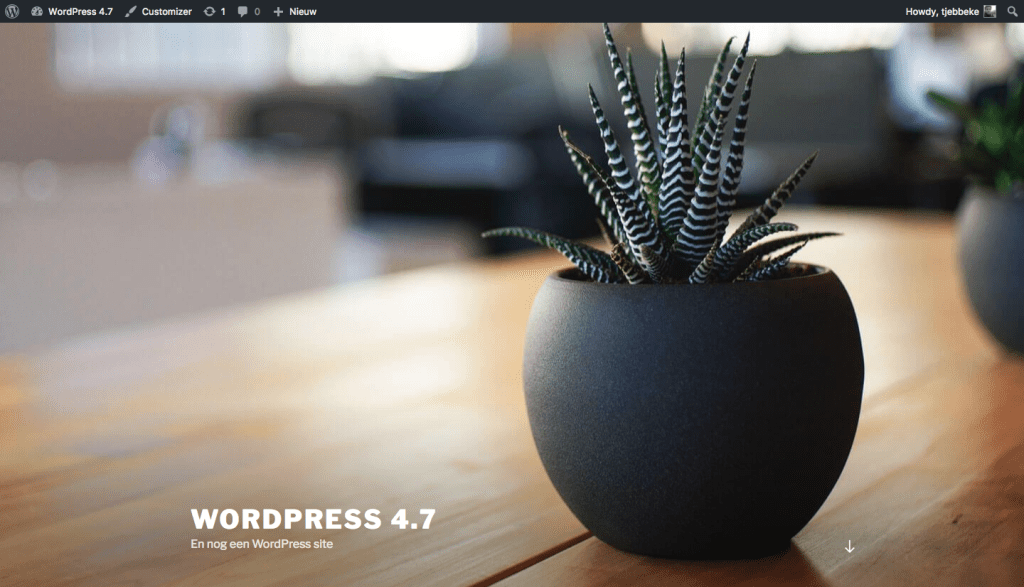Open the admin bar search icon
Image resolution: width=1024 pixels, height=587 pixels.
tap(1012, 11)
